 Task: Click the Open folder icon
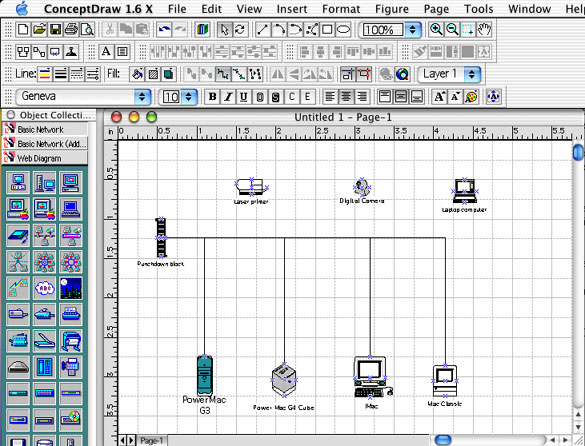(39, 29)
